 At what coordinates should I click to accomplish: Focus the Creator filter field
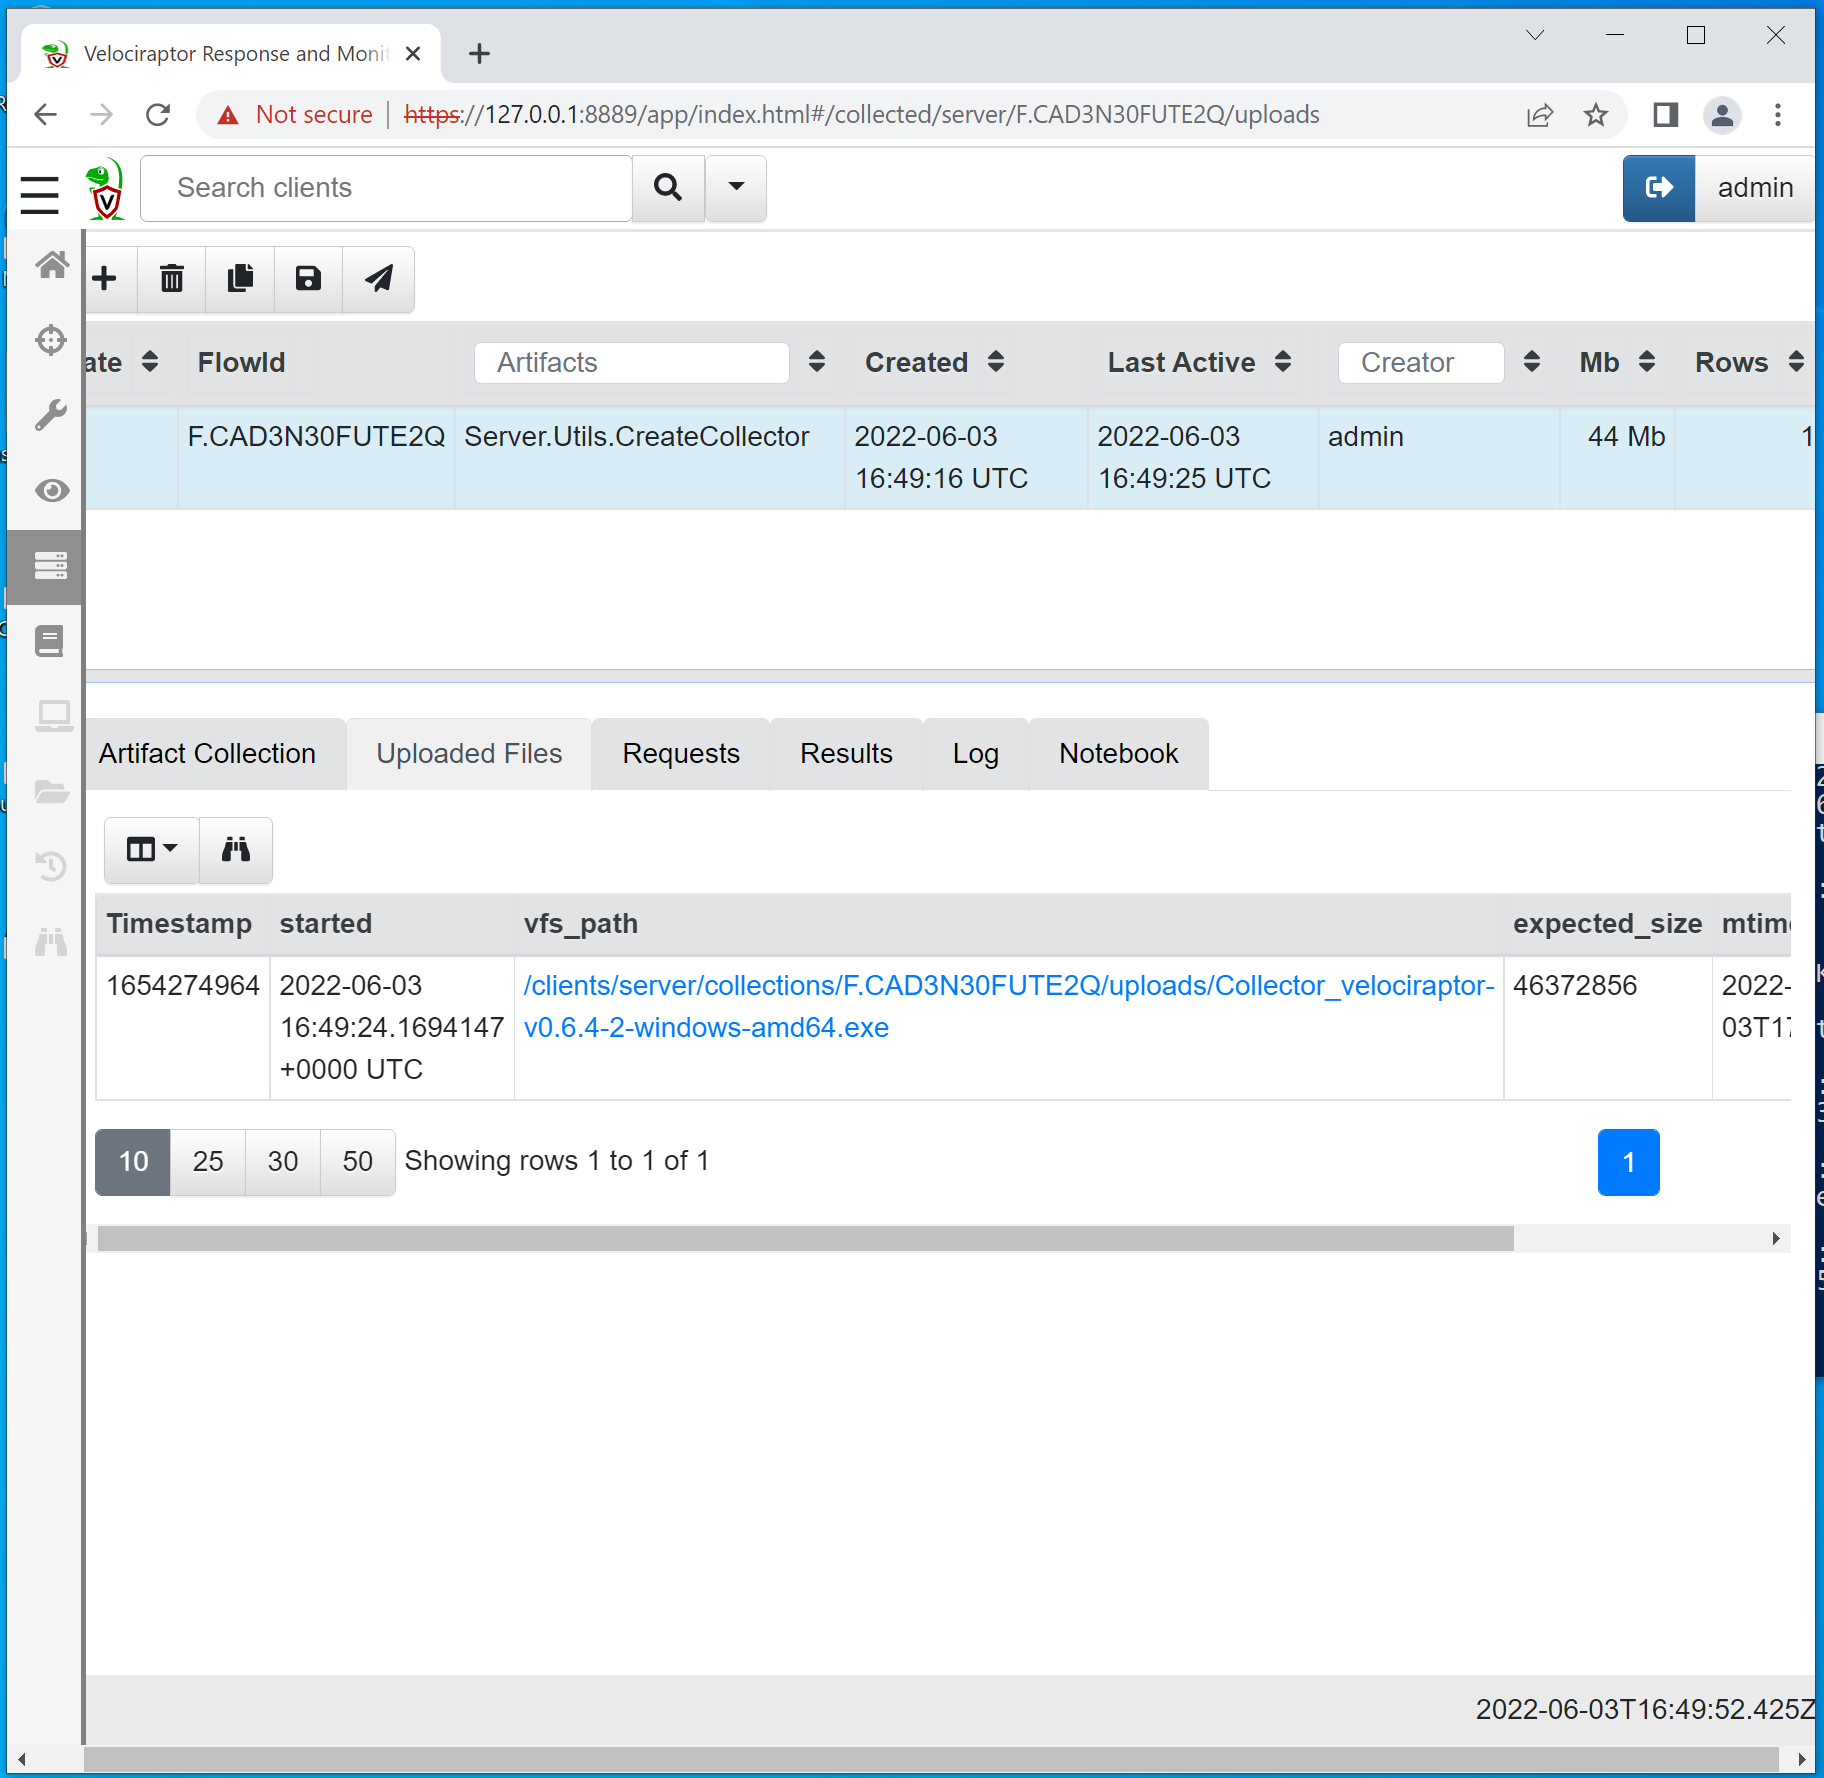(1421, 363)
